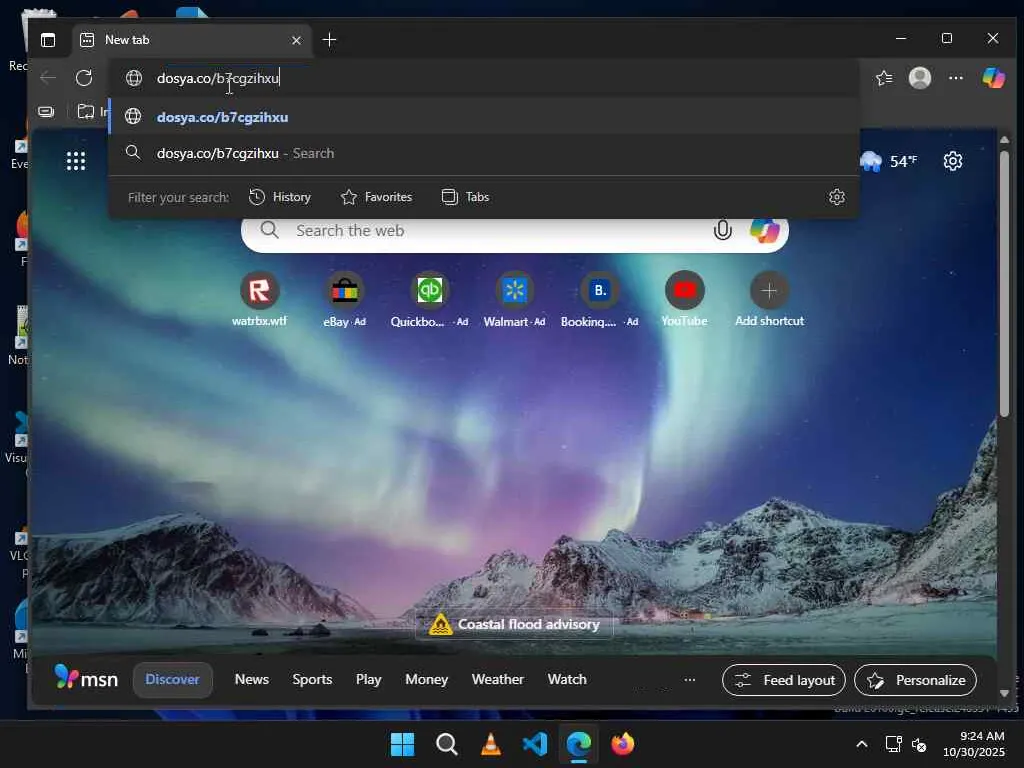Image resolution: width=1024 pixels, height=768 pixels.
Task: Open new tab page settings gear
Action: point(953,161)
